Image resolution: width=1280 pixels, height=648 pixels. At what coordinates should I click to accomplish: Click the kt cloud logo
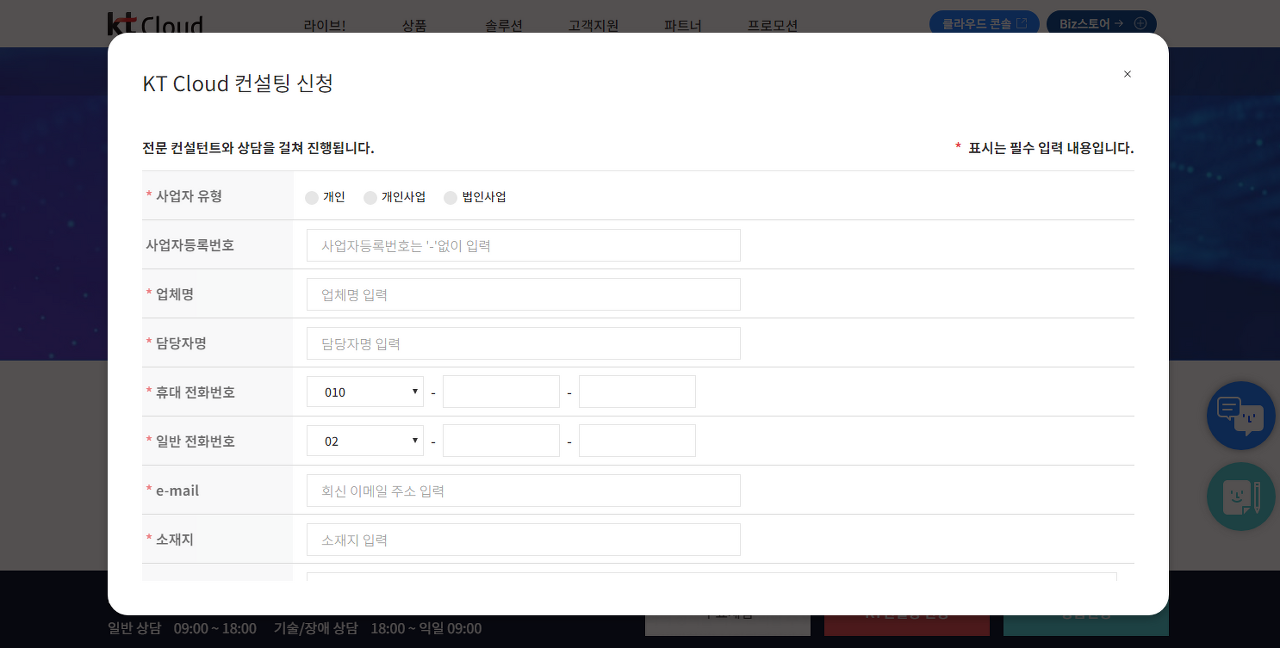pos(155,24)
